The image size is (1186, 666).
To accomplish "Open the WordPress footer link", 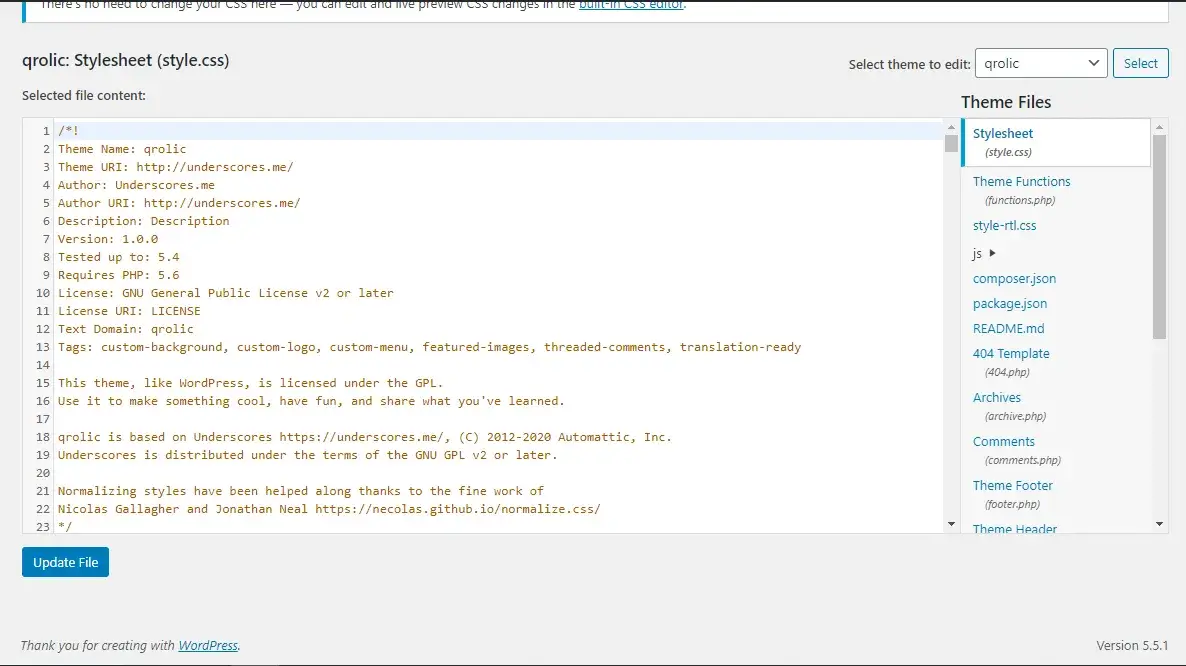I will 208,645.
